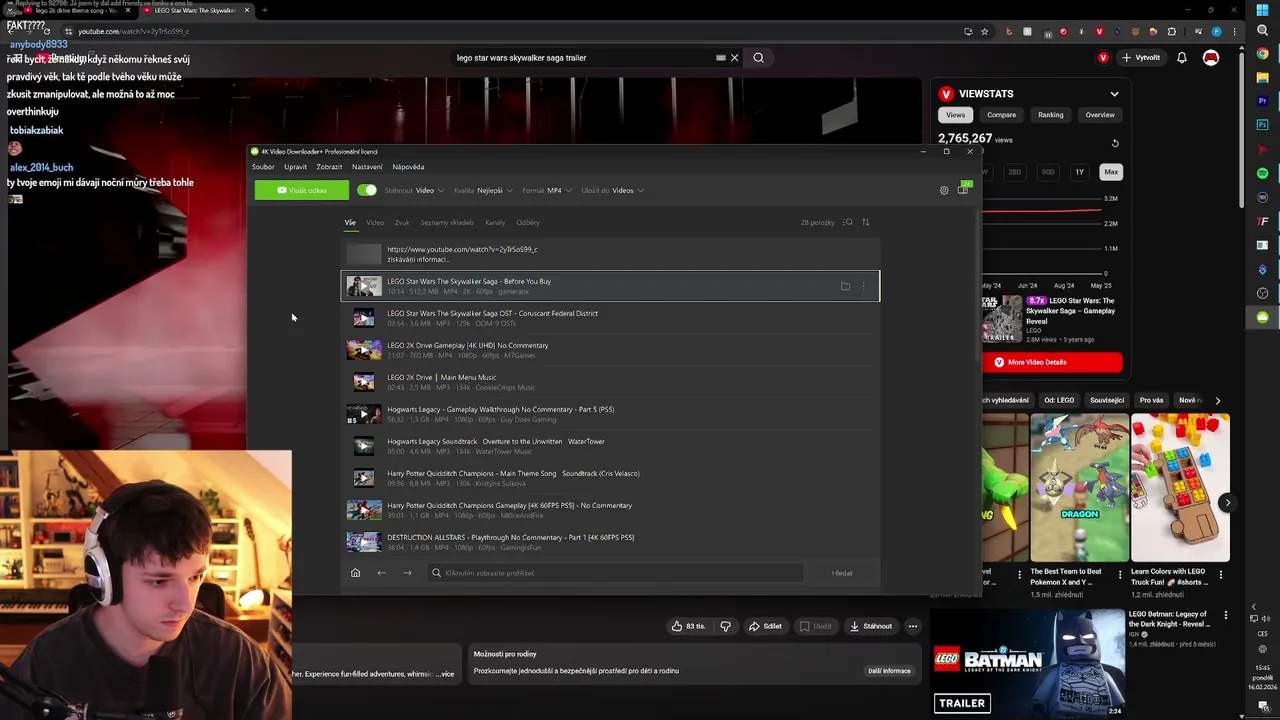The width and height of the screenshot is (1280, 720).
Task: Open more actions three-dot under video
Action: 912,626
